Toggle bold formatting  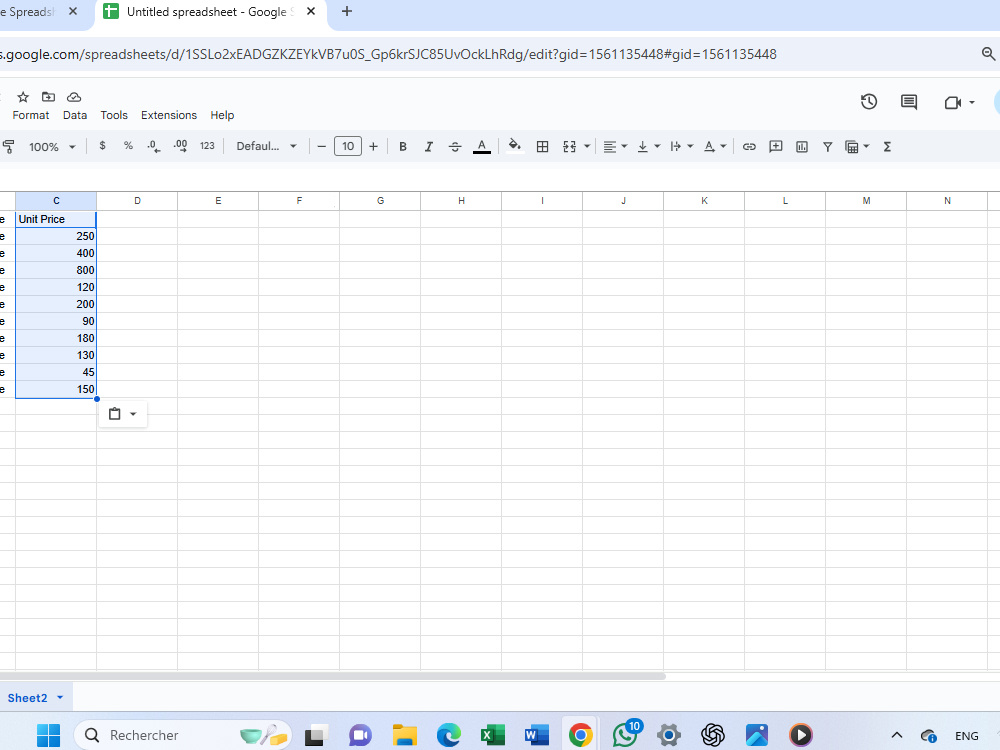(x=402, y=147)
